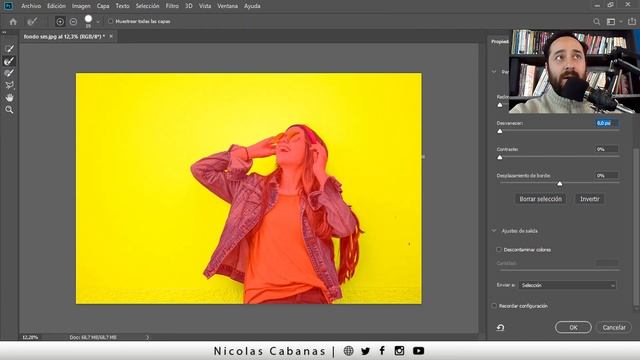640x360 pixels.
Task: Close the fondo ses.jpg document tab
Action: (x=111, y=36)
